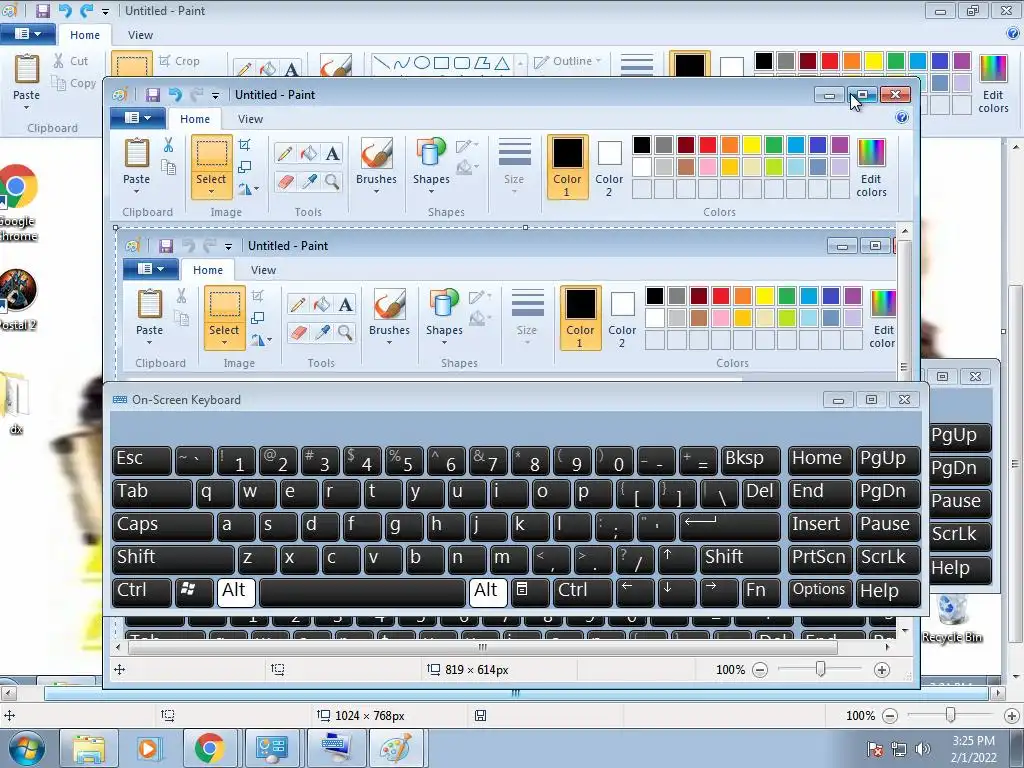The image size is (1024, 768).
Task: Click the Select rectangle icon in front Paint
Action: (x=212, y=154)
